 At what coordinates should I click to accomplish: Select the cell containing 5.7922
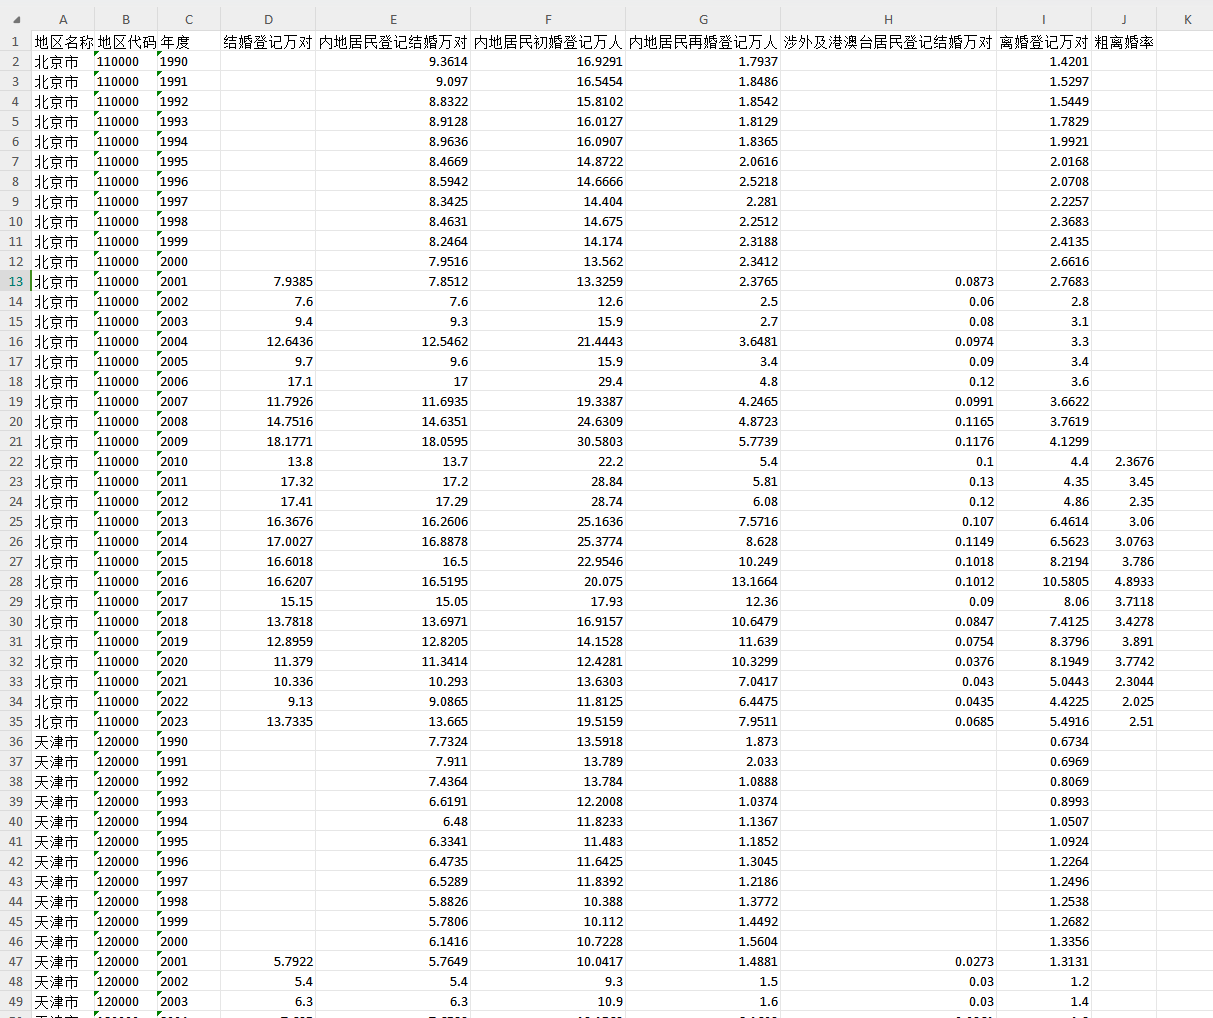coord(268,961)
